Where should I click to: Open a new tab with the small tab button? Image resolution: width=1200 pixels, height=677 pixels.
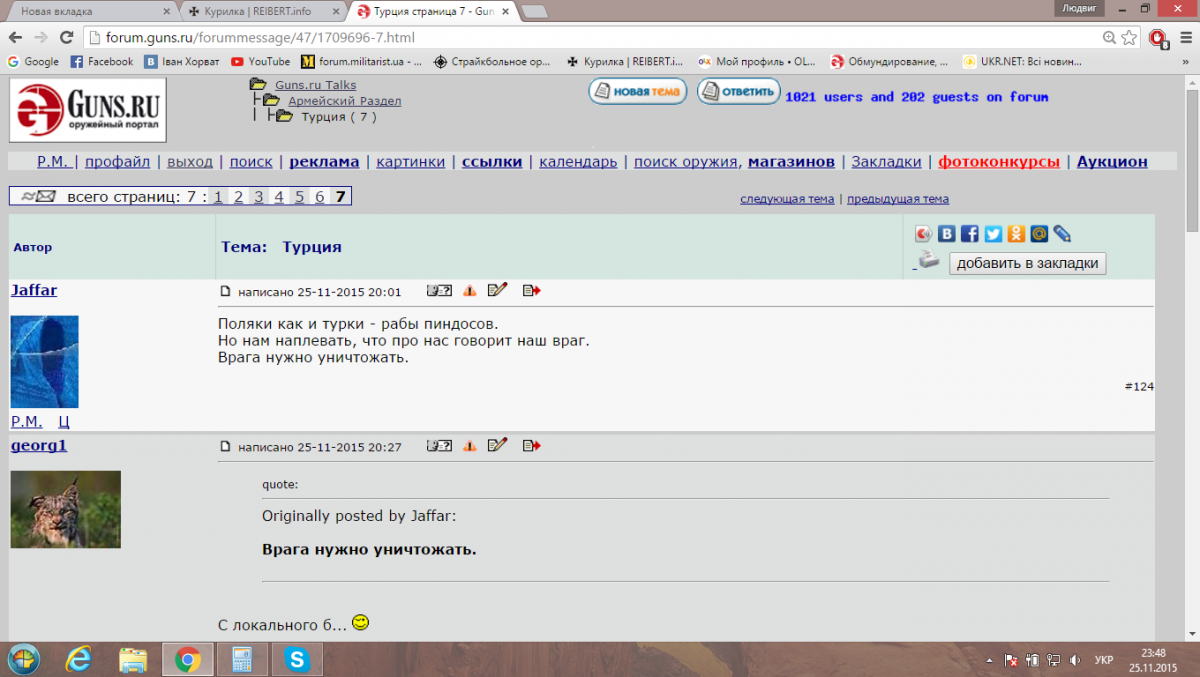pos(534,12)
